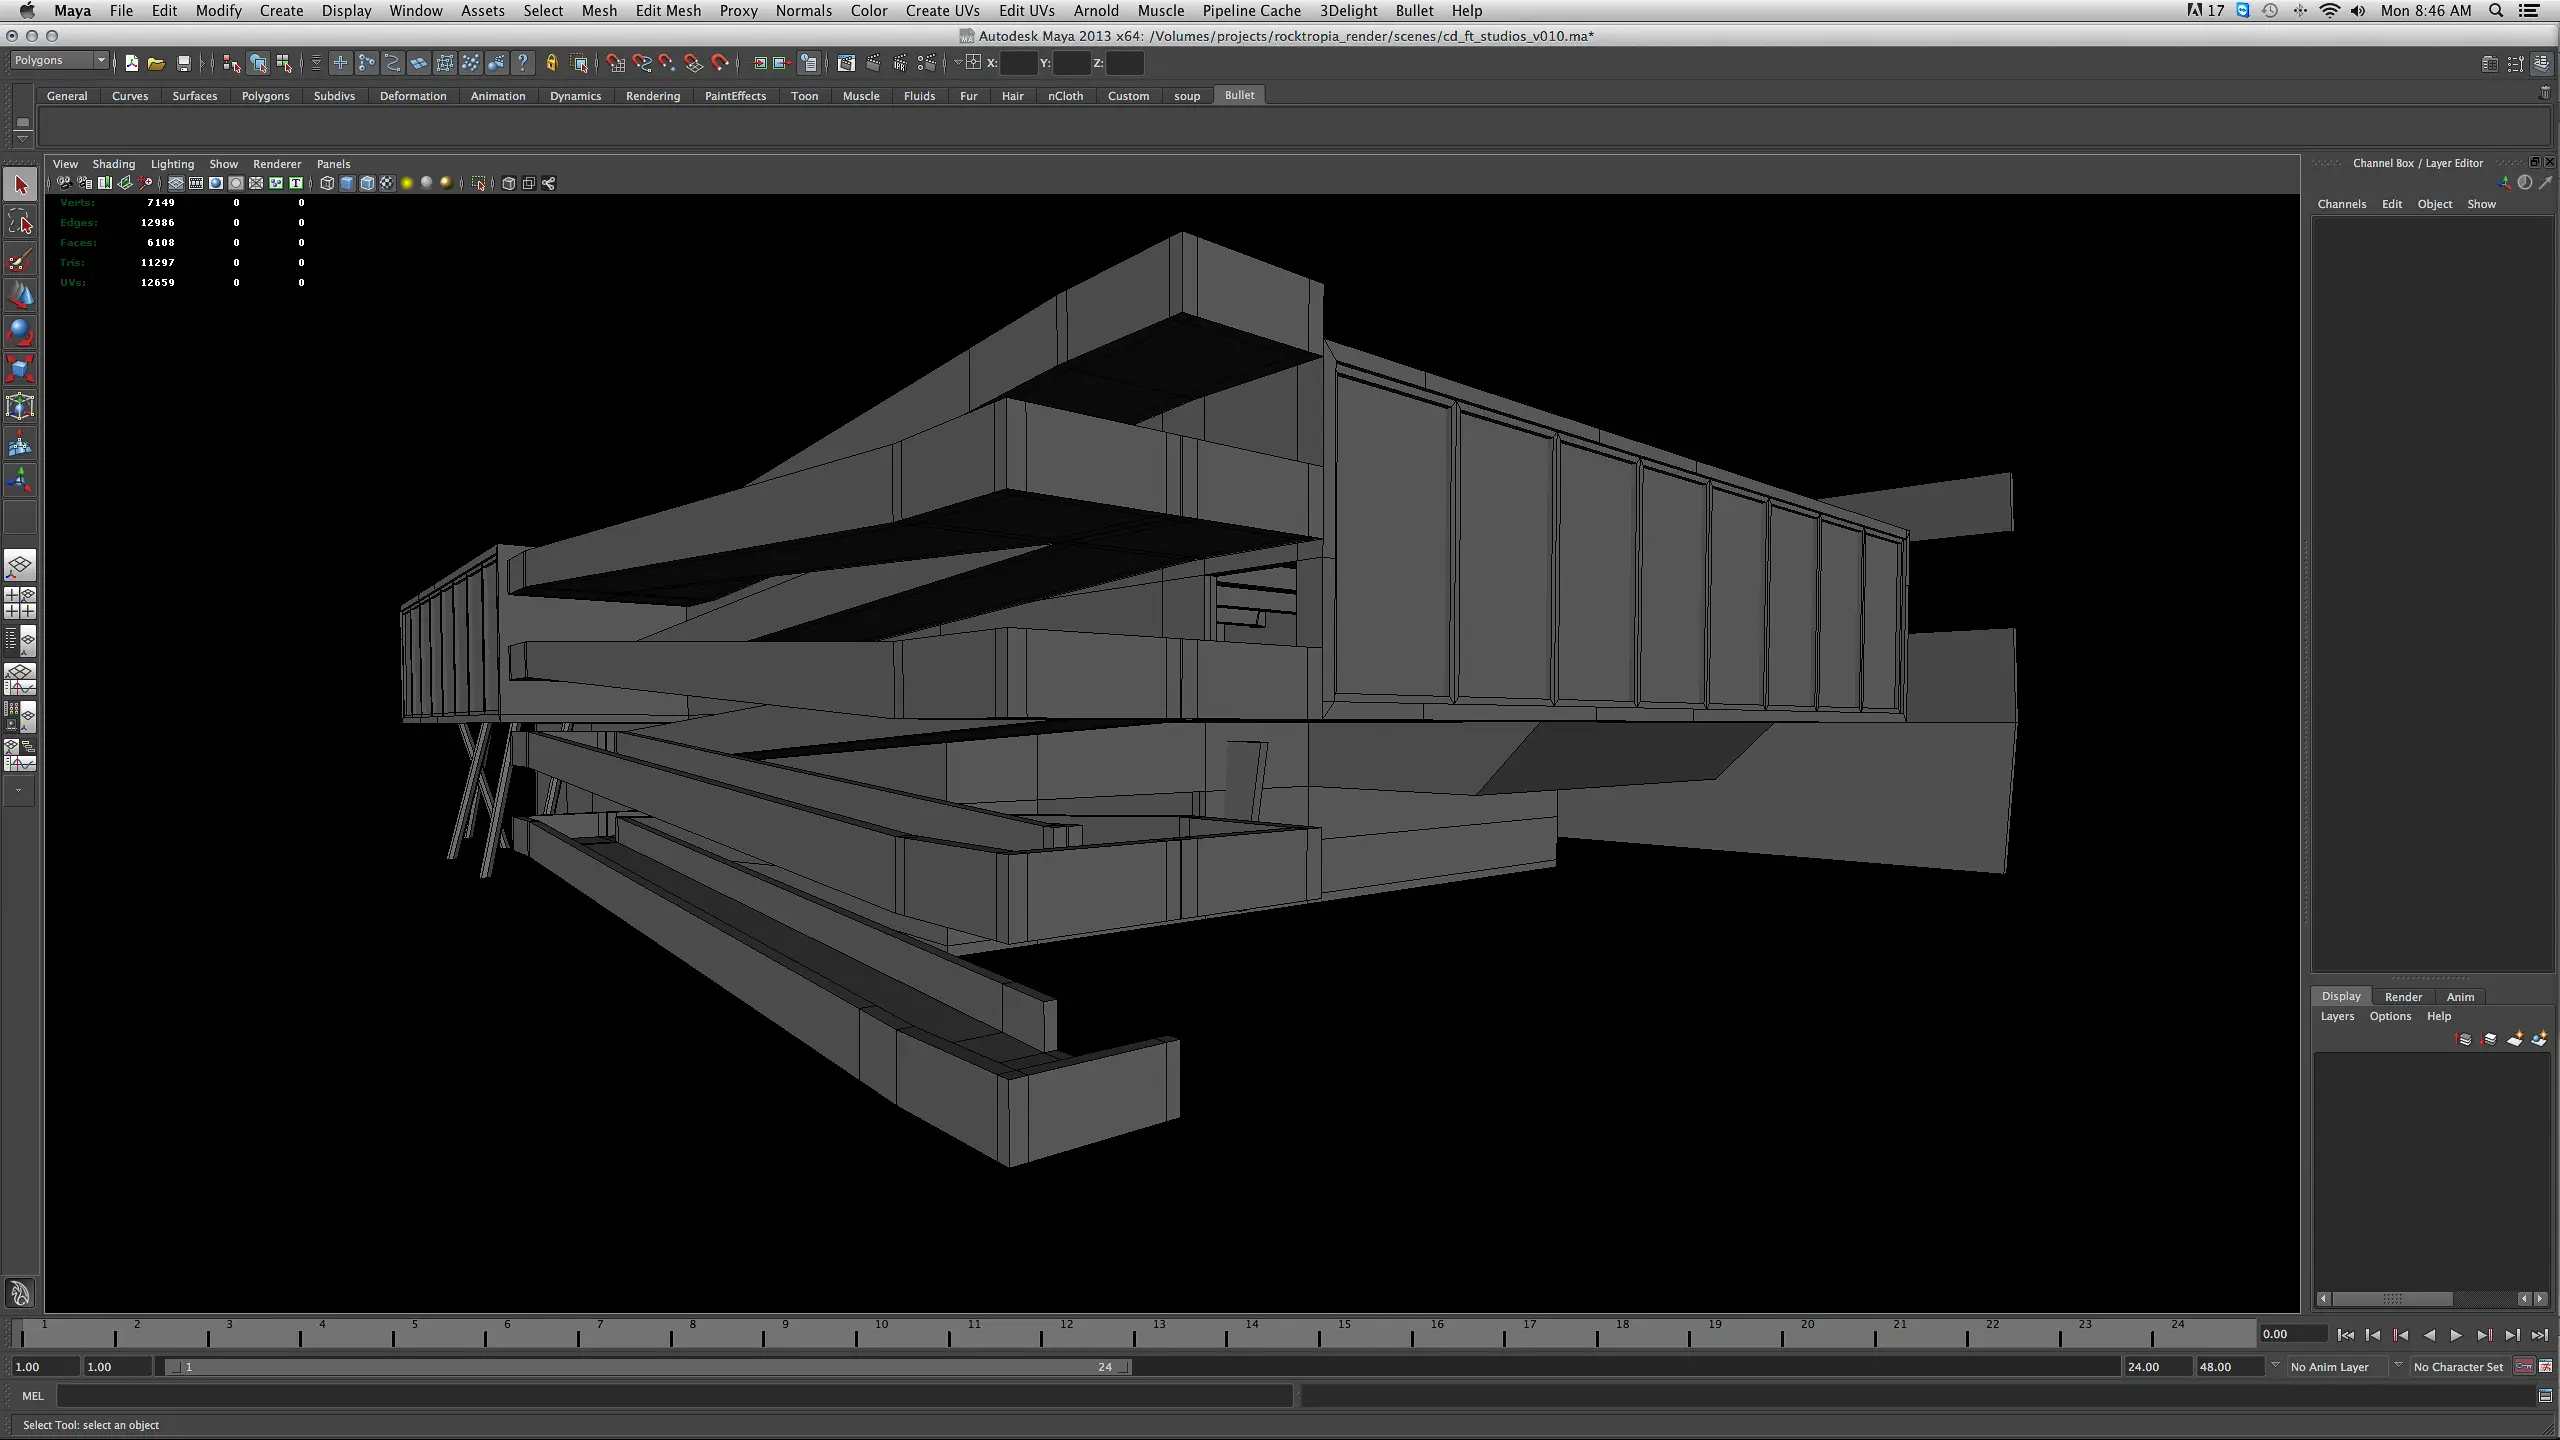Switch to the four view layout
Viewport: 2560px width, 1440px height.
[20, 603]
